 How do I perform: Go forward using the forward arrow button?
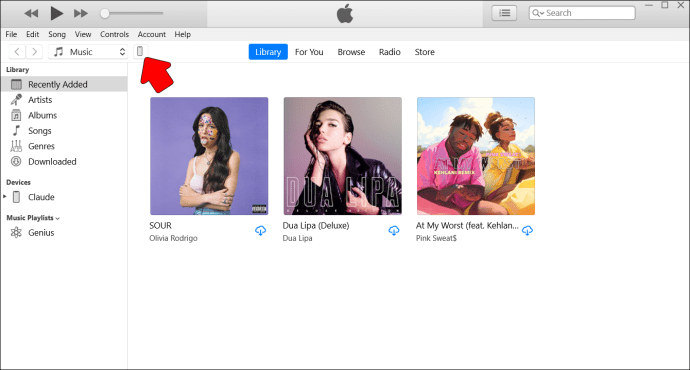pyautogui.click(x=34, y=52)
